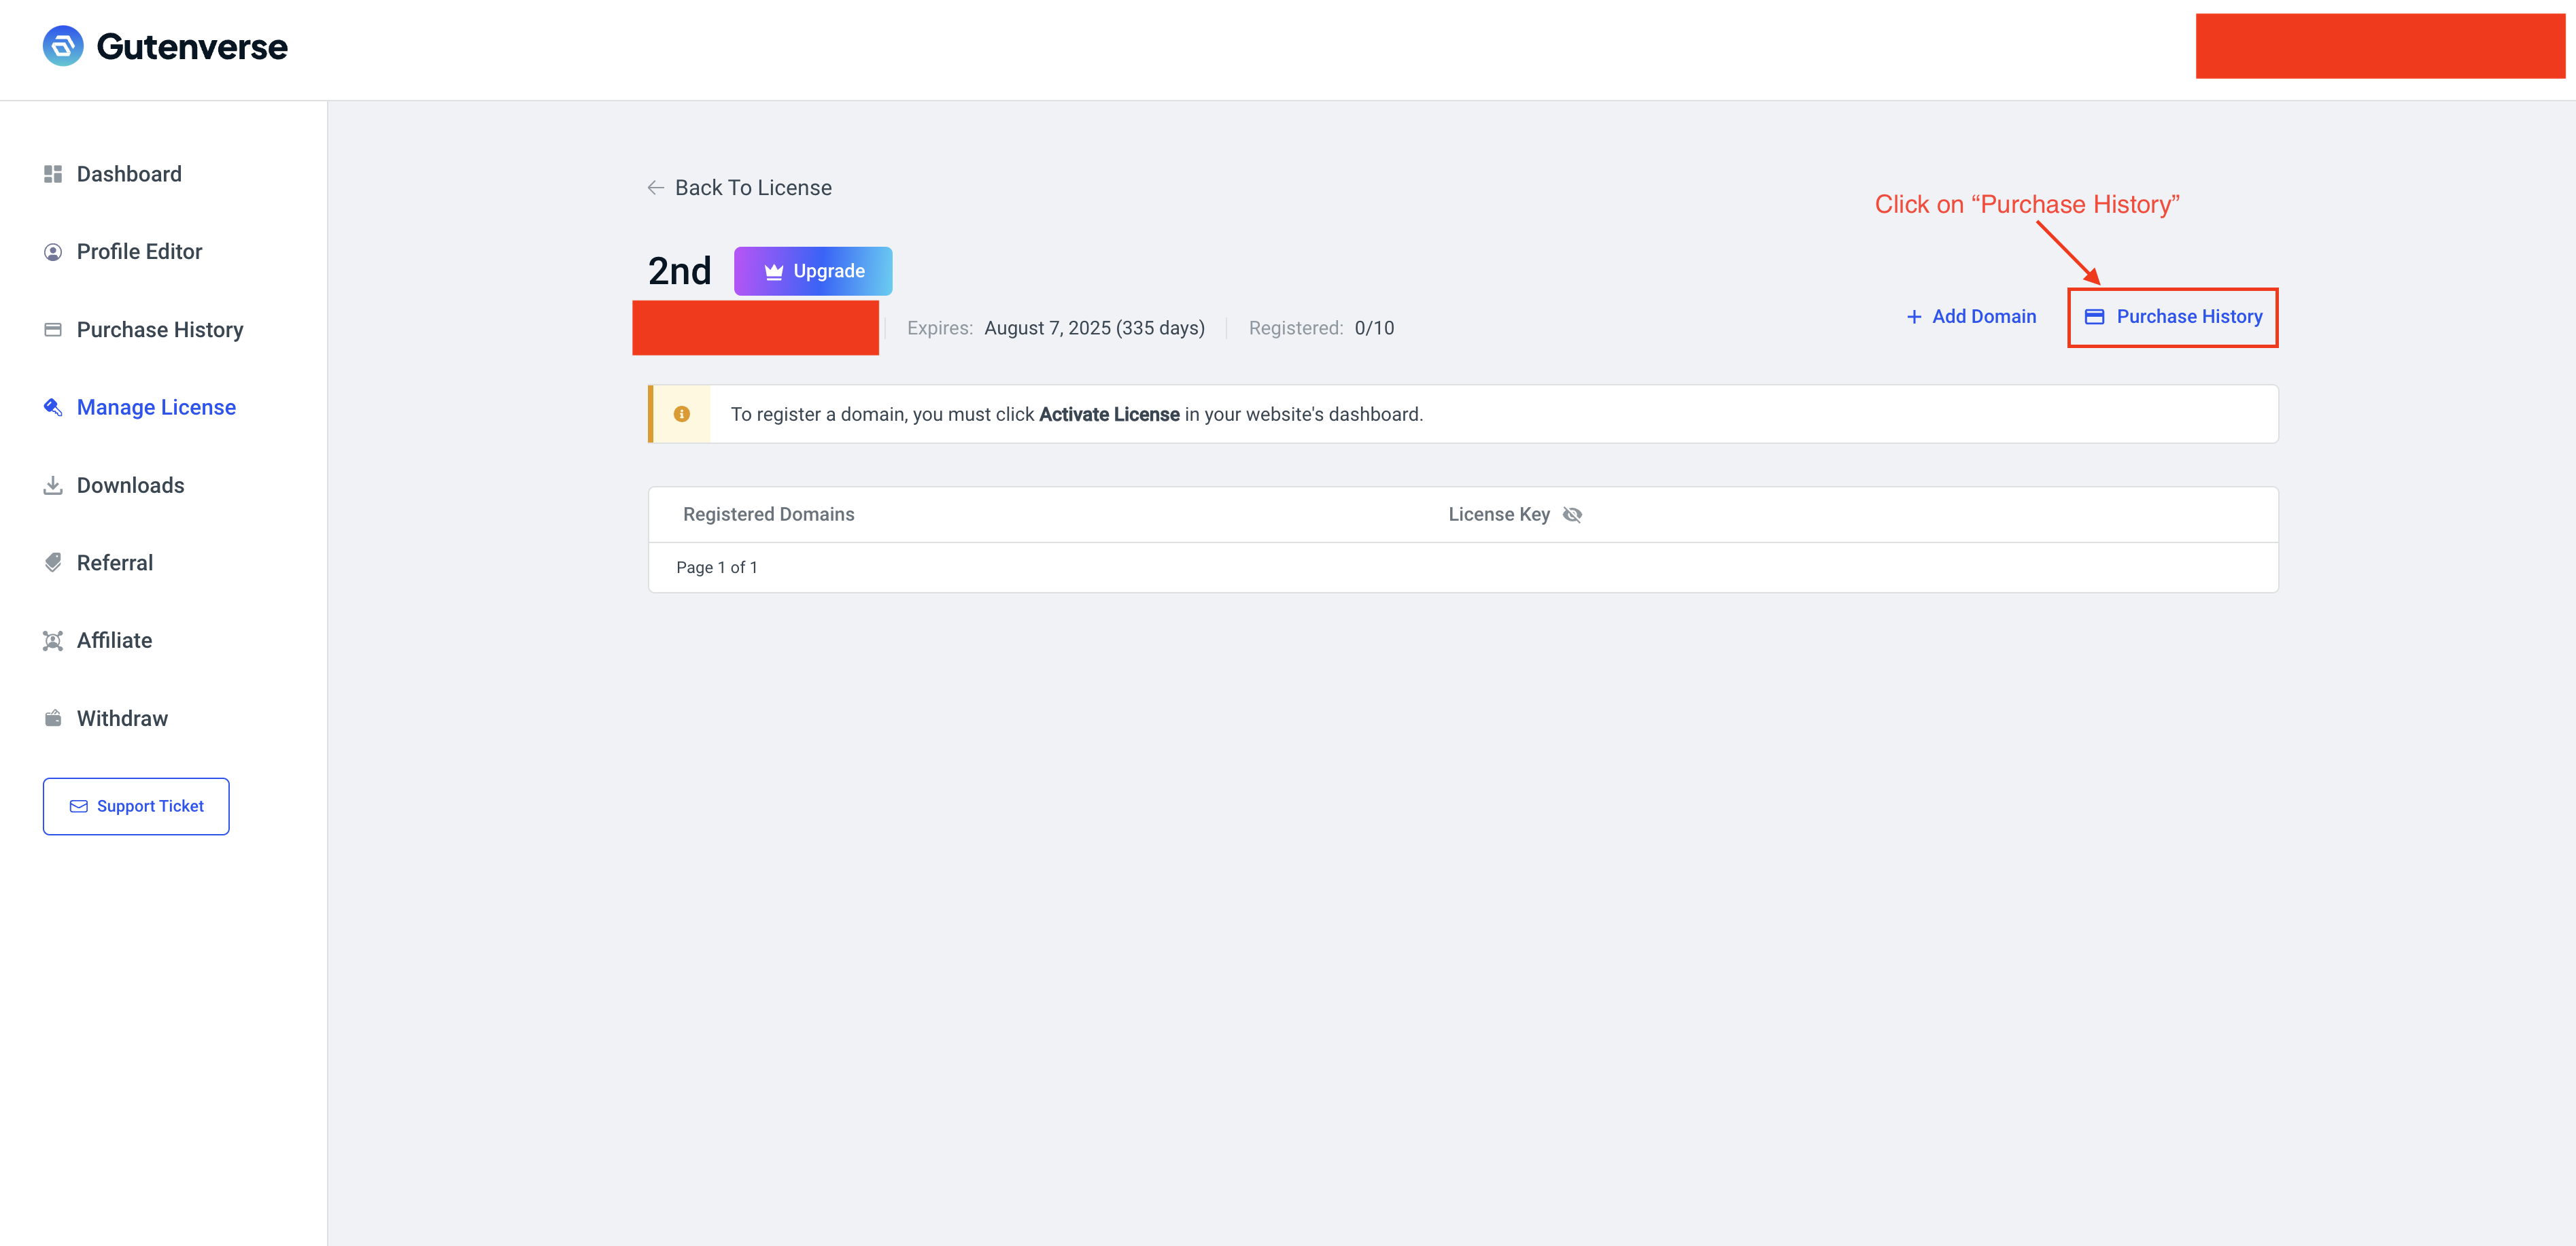Go to Referral page in sidebar
Screen dimensions: 2576x1246
(x=115, y=563)
